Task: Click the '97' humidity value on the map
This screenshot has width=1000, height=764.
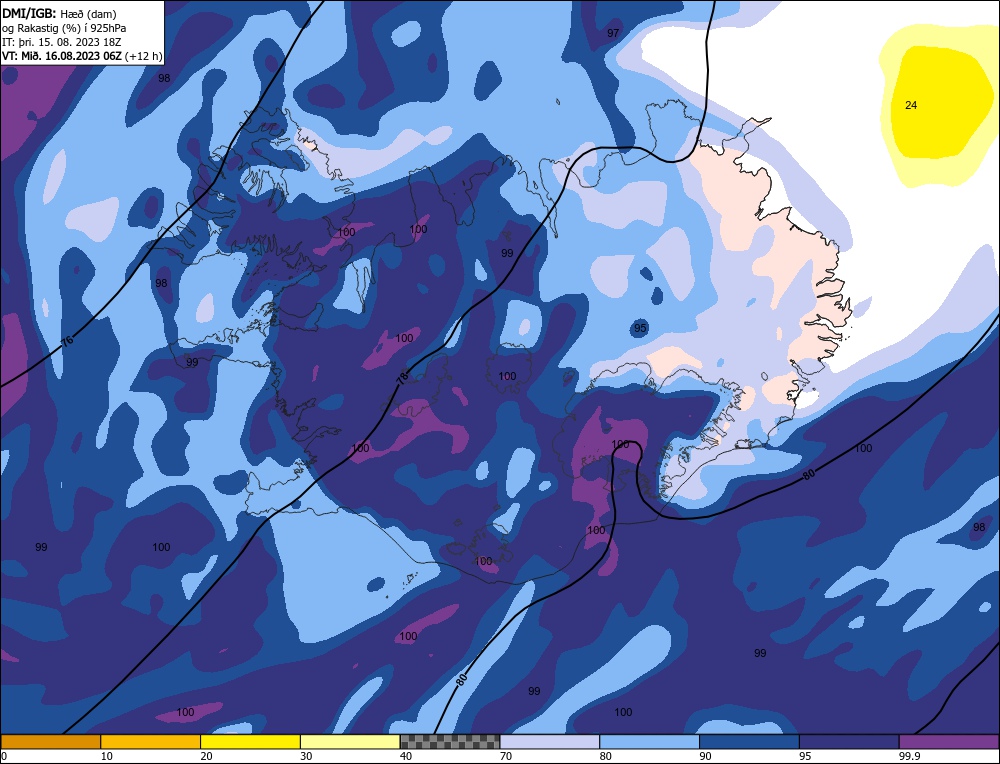Action: click(x=613, y=33)
